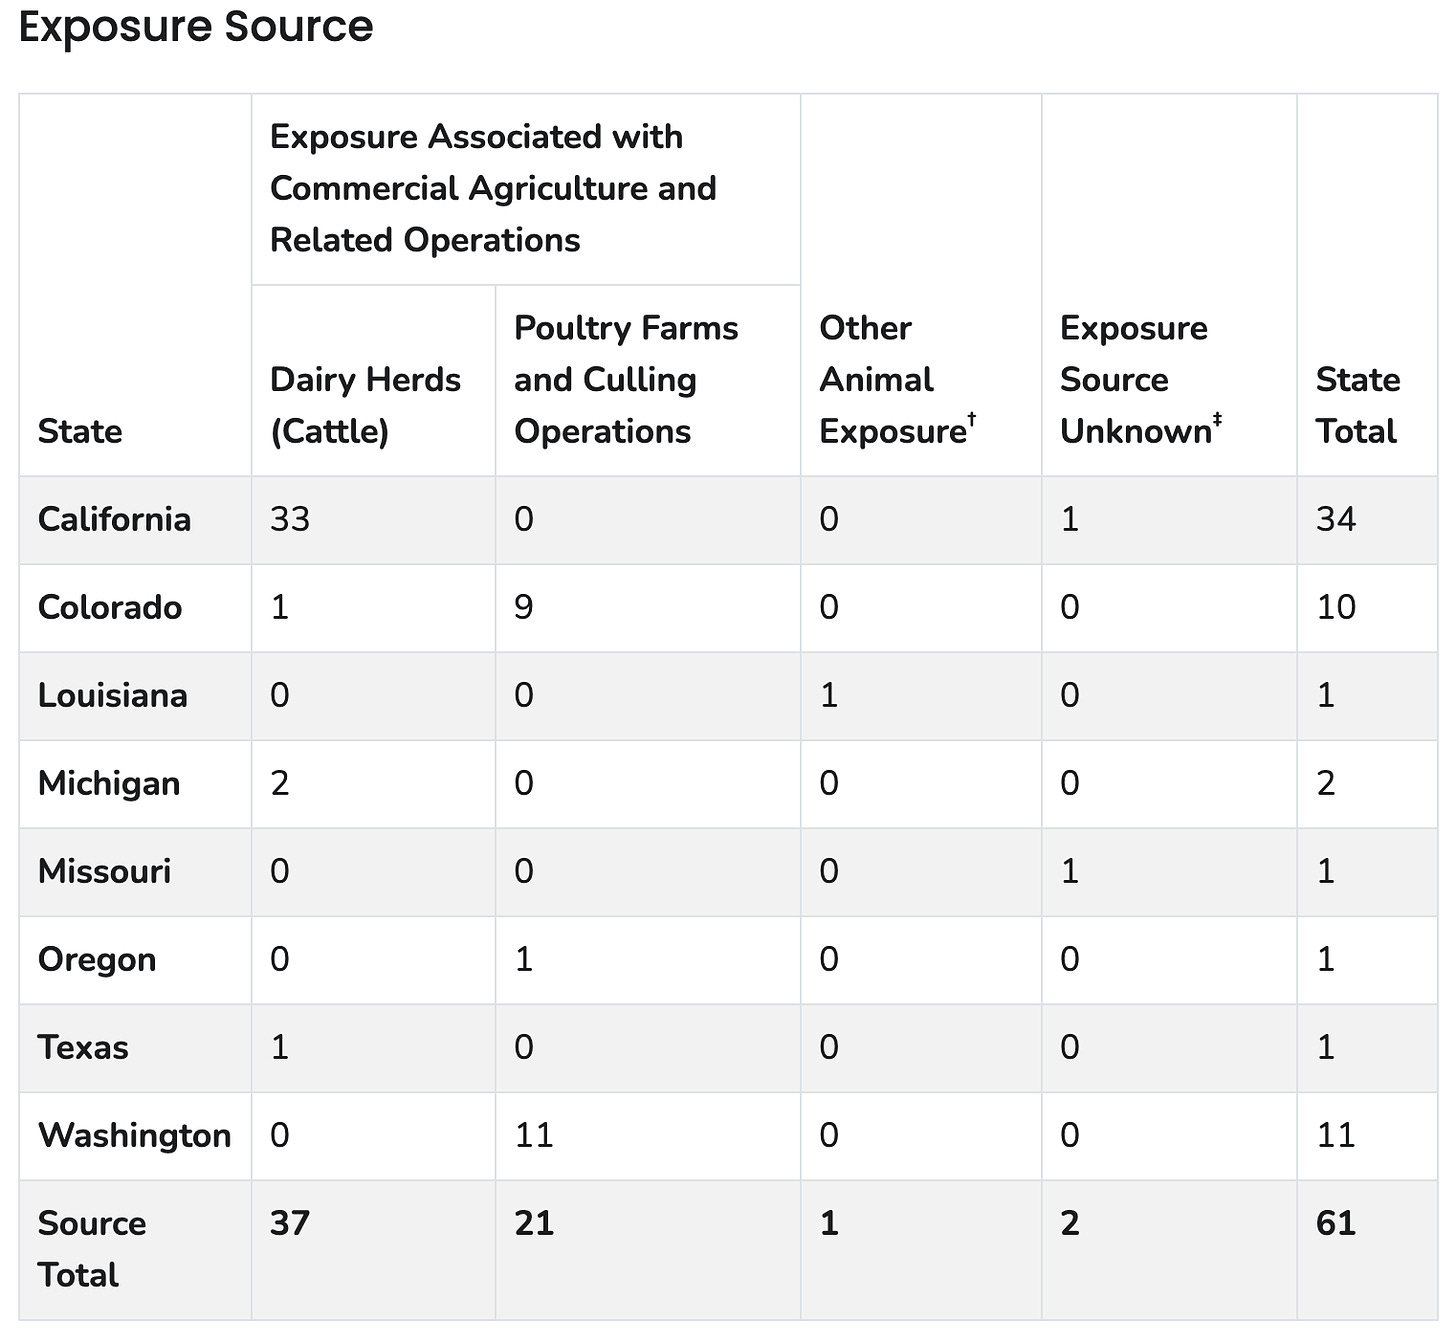Click the grand total value 61
The width and height of the screenshot is (1456, 1339).
coord(1336,1223)
